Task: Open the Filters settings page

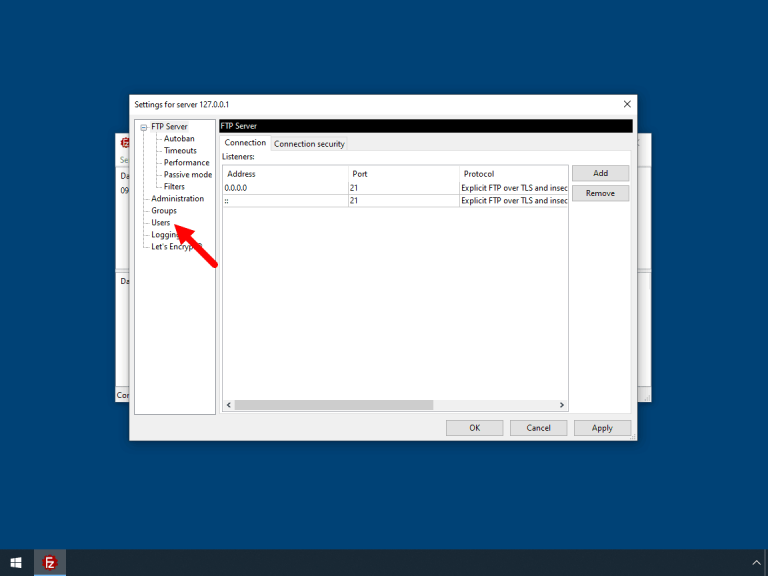Action: click(x=174, y=187)
